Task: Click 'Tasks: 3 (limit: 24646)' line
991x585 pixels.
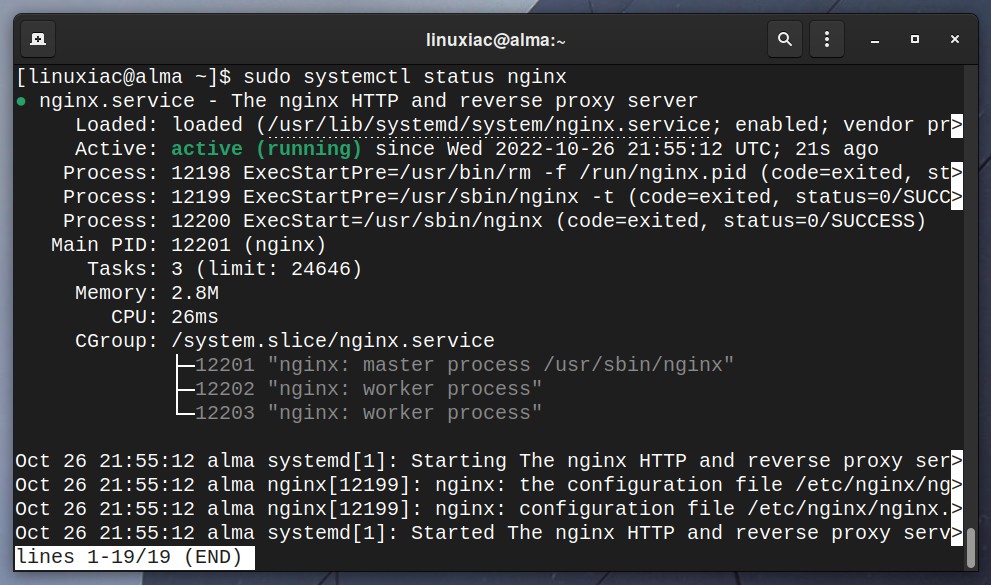Action: click(x=224, y=269)
